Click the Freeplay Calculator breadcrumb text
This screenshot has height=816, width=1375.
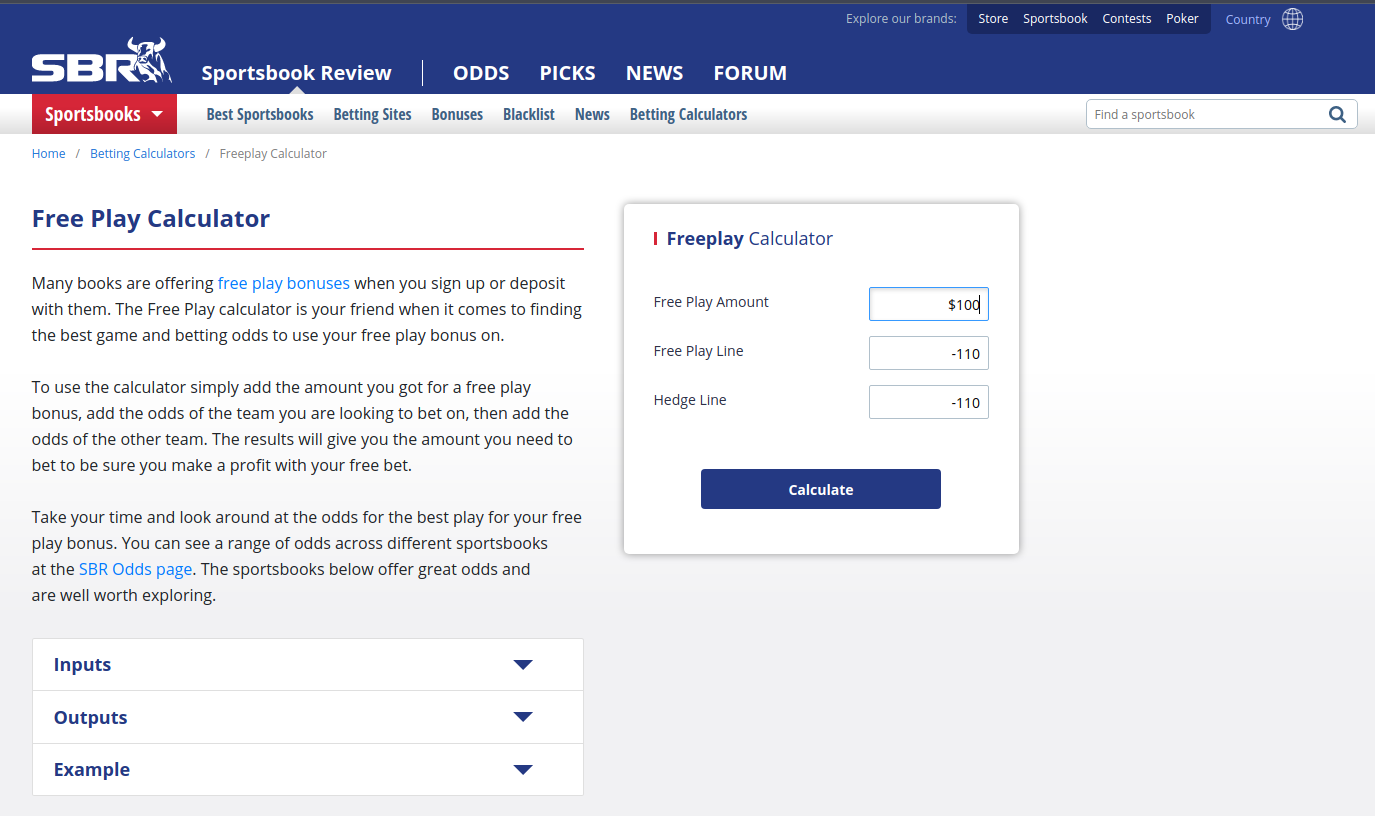(273, 154)
